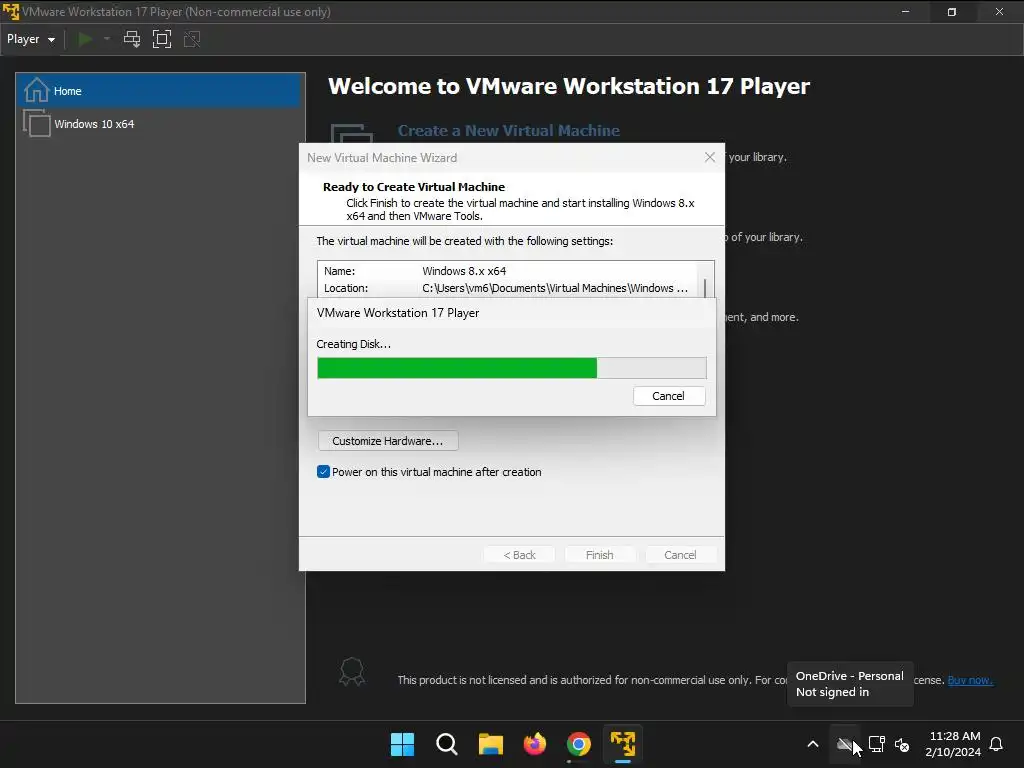Viewport: 1024px width, 768px height.
Task: Click the green Power On play icon
Action: point(85,39)
